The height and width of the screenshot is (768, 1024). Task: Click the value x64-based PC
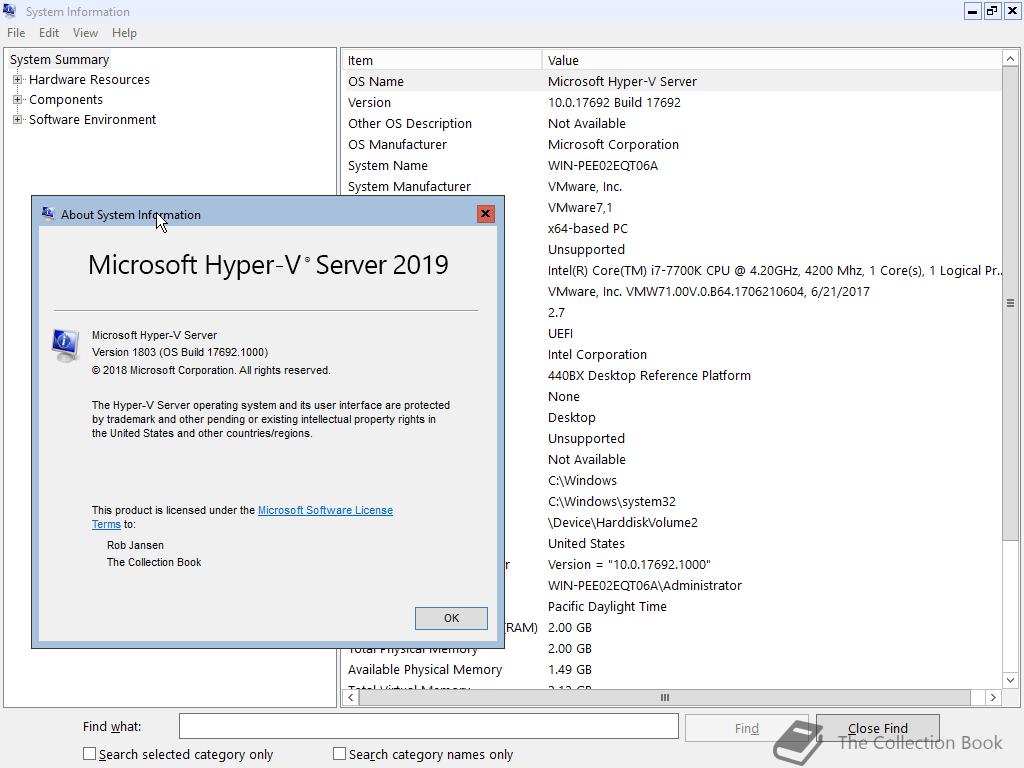[x=588, y=229]
